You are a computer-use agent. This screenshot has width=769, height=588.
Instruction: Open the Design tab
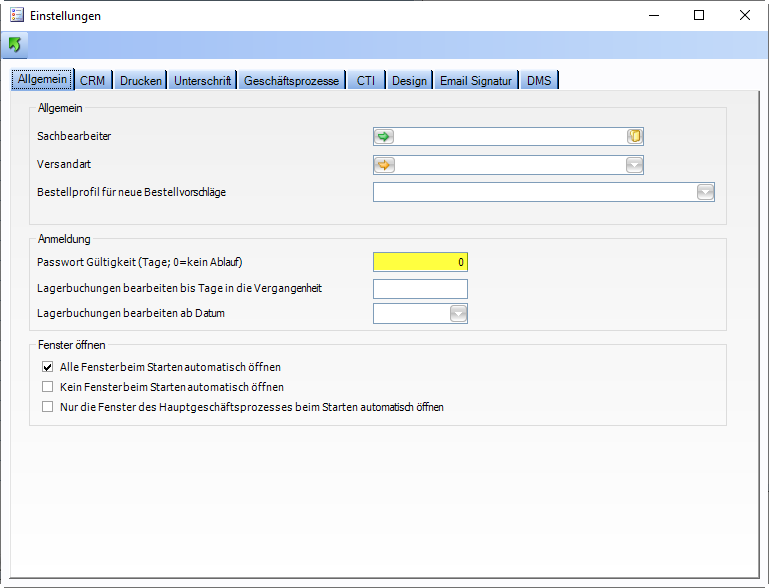pos(409,81)
